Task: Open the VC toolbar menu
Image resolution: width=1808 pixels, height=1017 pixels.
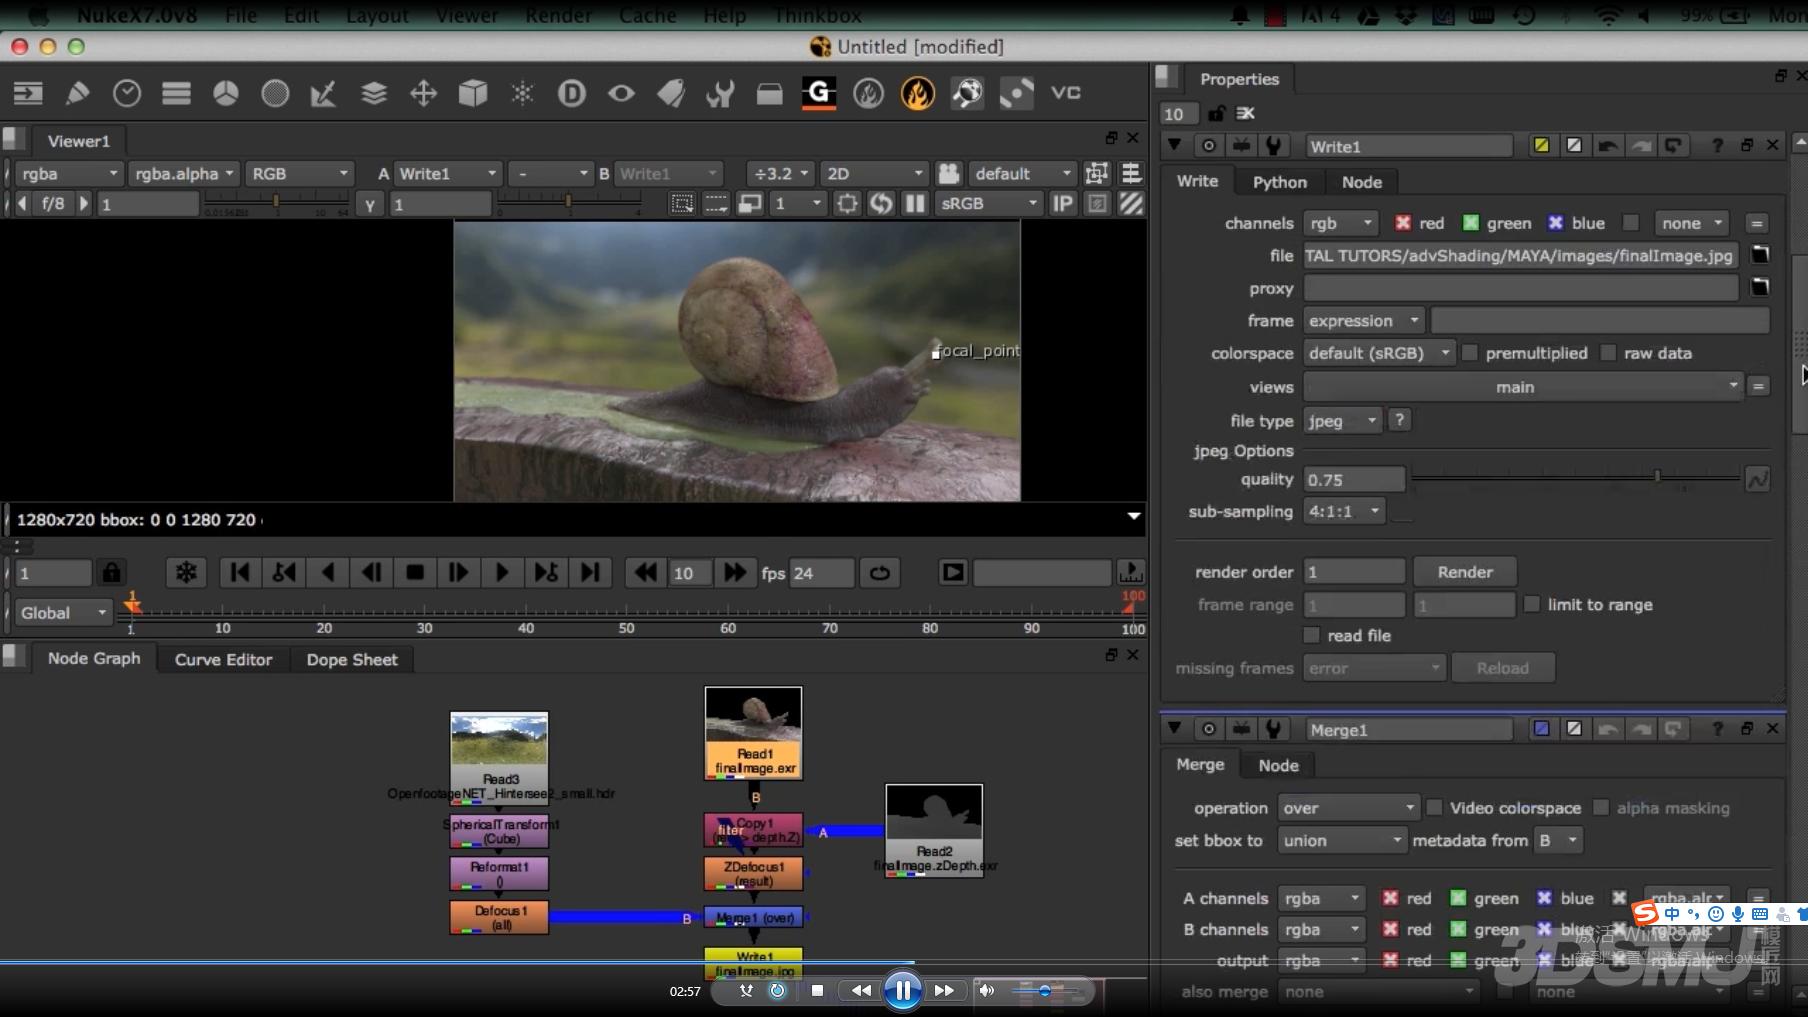Action: click(1066, 93)
